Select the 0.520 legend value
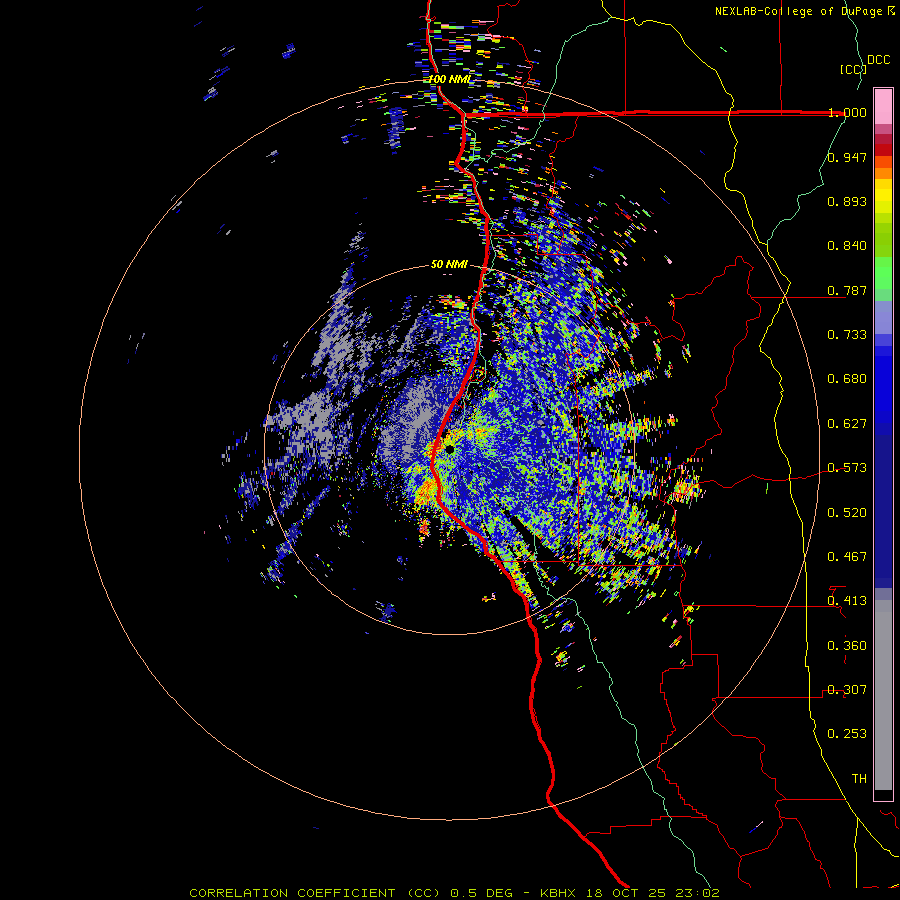 click(847, 513)
